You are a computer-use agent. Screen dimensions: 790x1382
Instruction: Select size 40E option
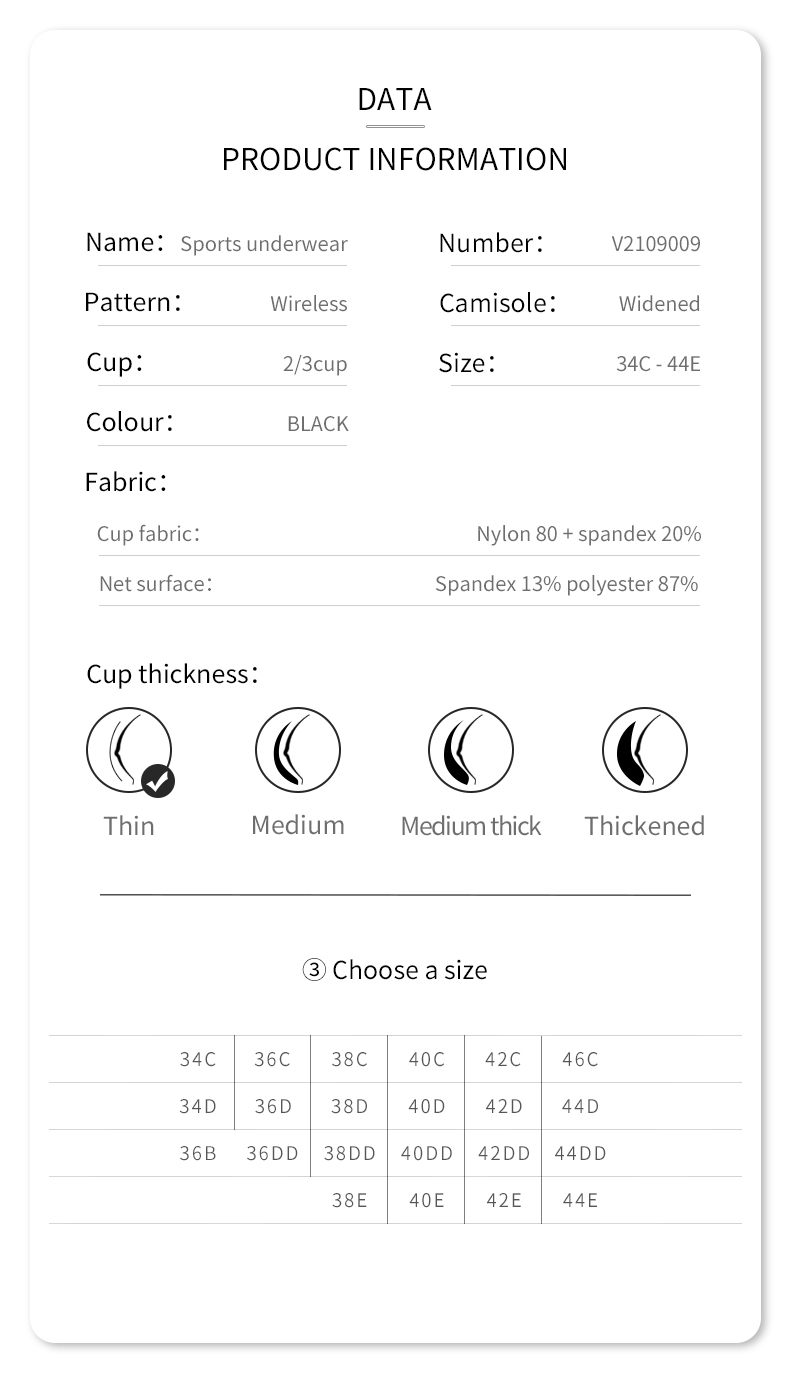pyautogui.click(x=427, y=1201)
